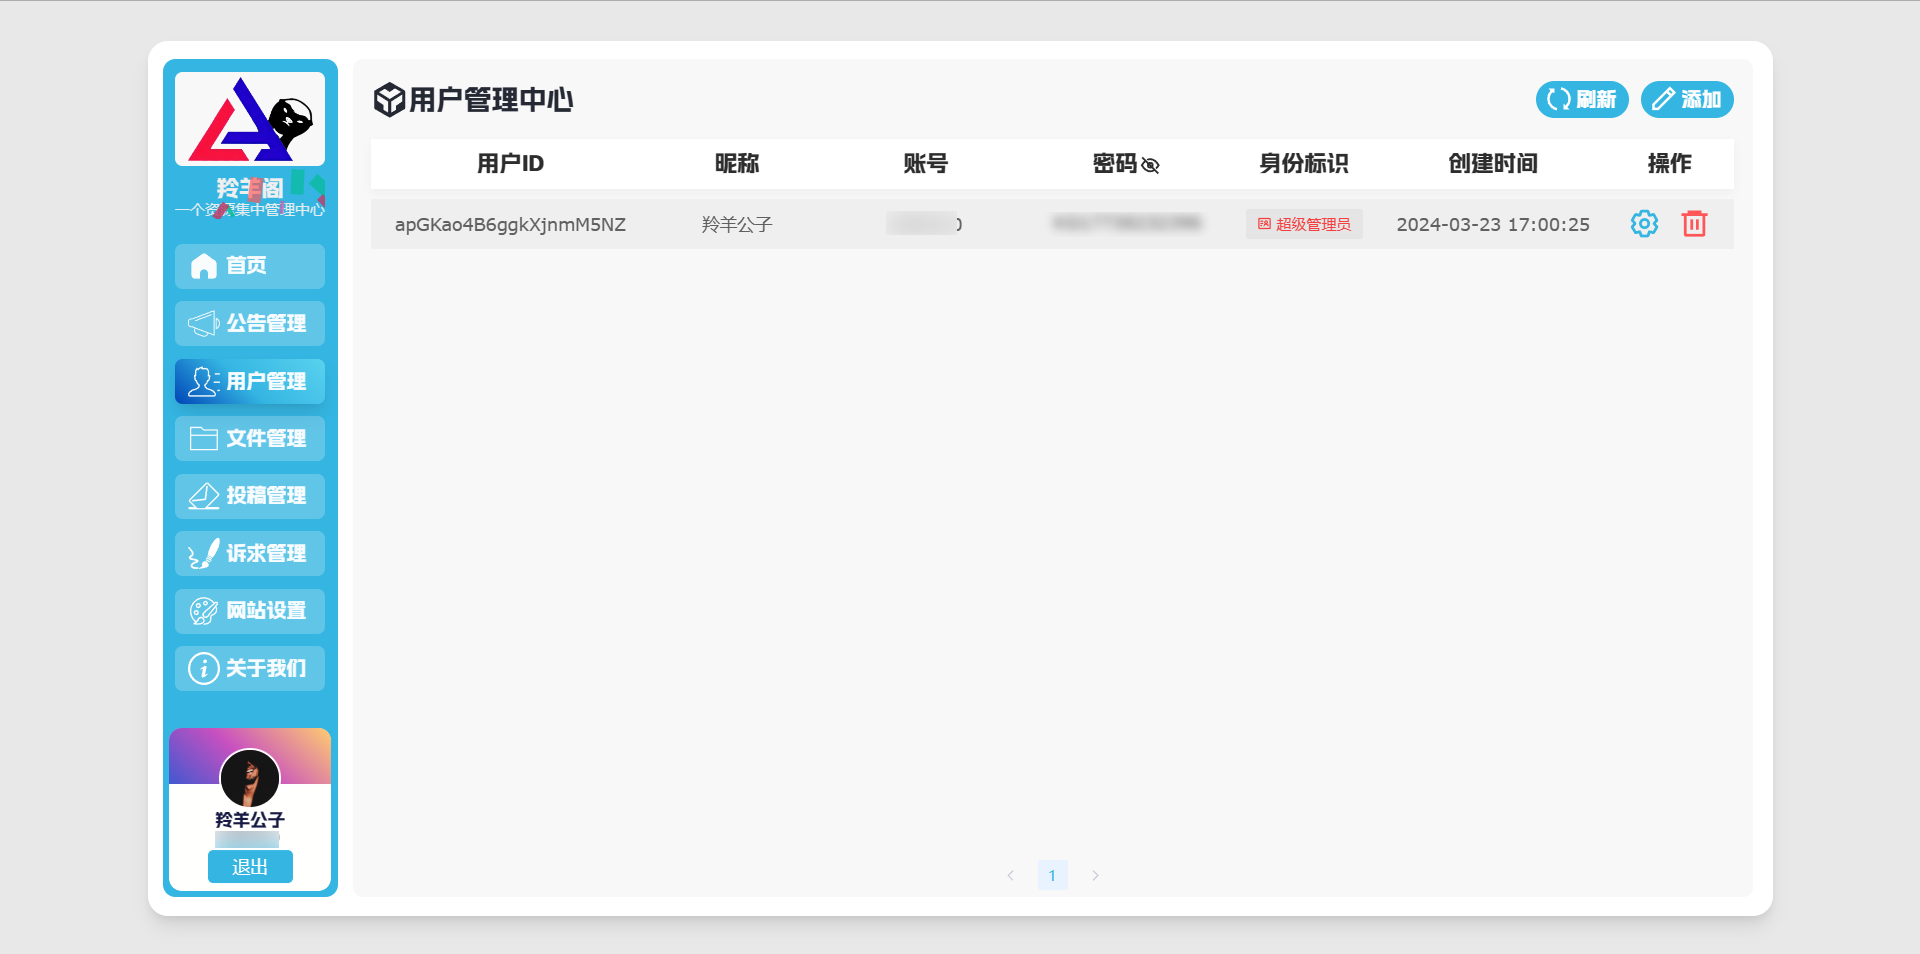Click the box icon beside 用户管理中心 title
This screenshot has height=954, width=1920.
click(x=389, y=100)
